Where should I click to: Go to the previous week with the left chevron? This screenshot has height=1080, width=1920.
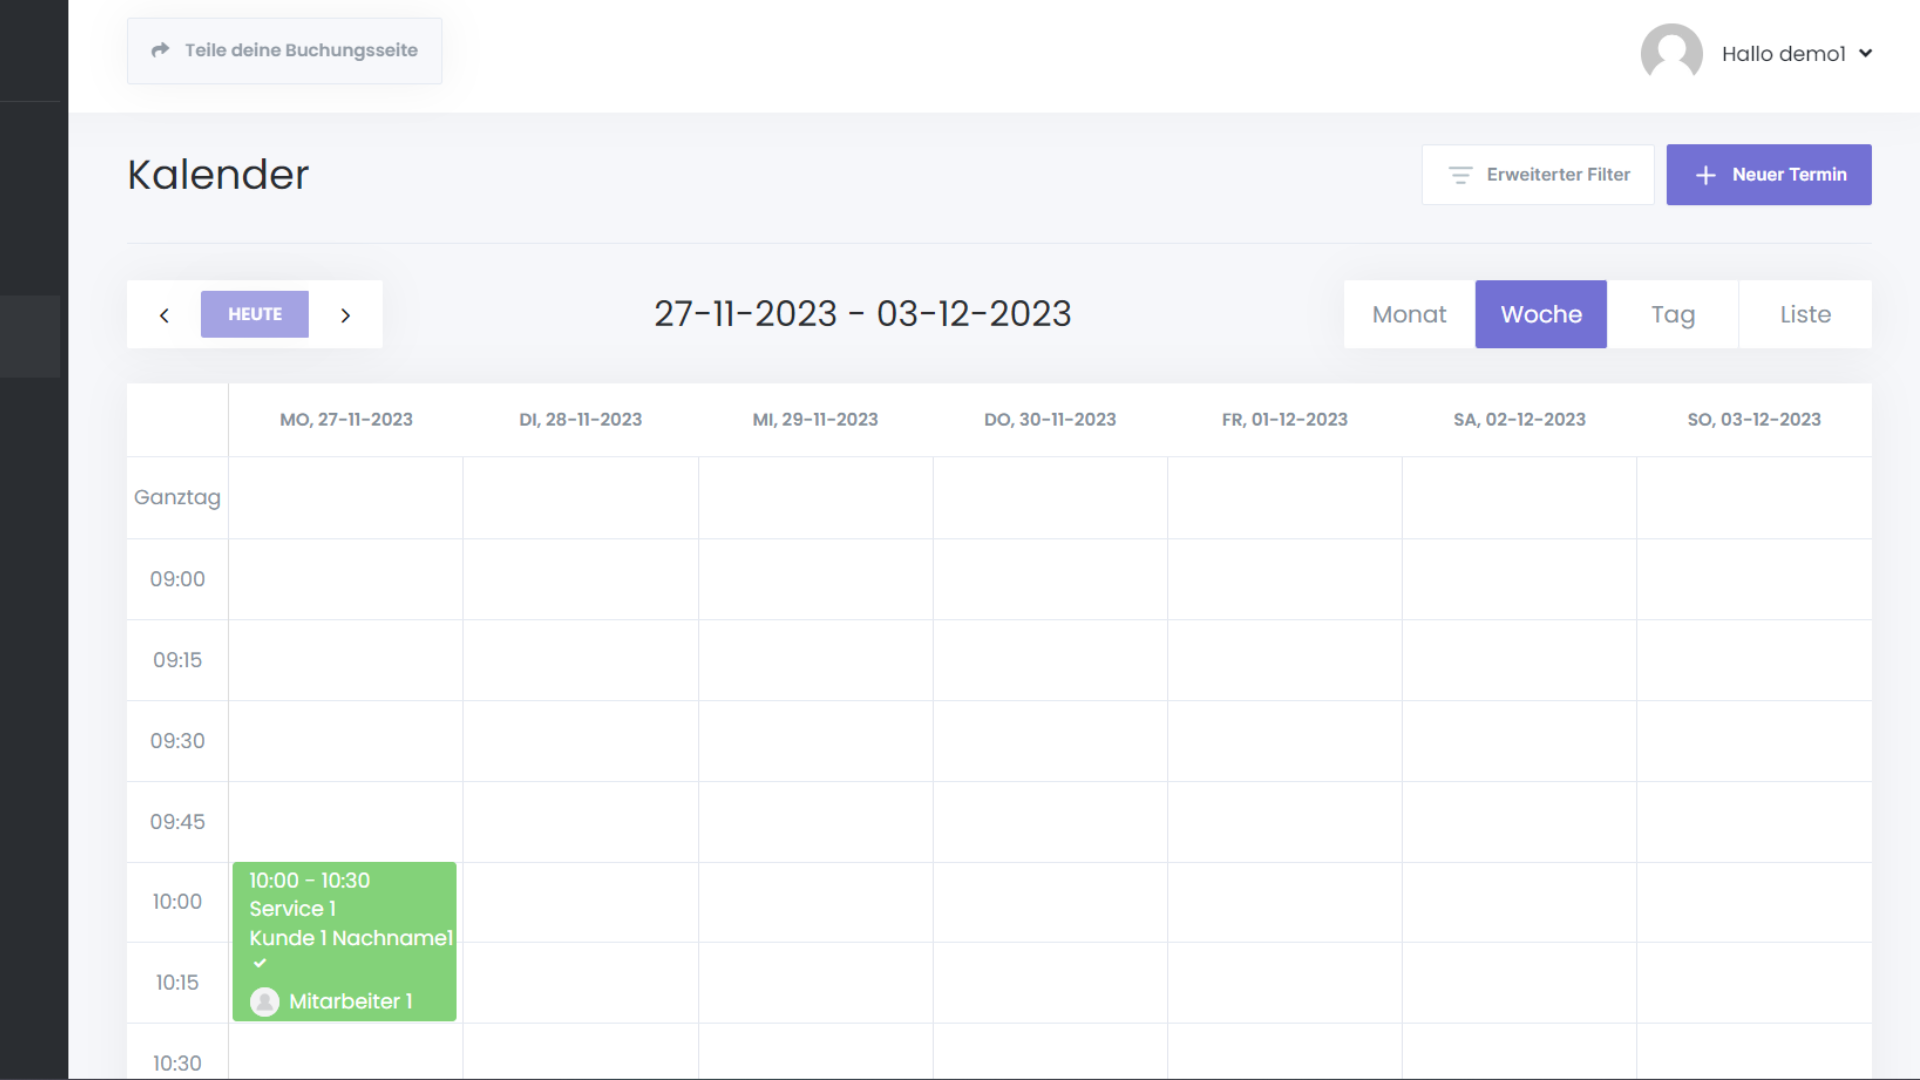click(164, 315)
